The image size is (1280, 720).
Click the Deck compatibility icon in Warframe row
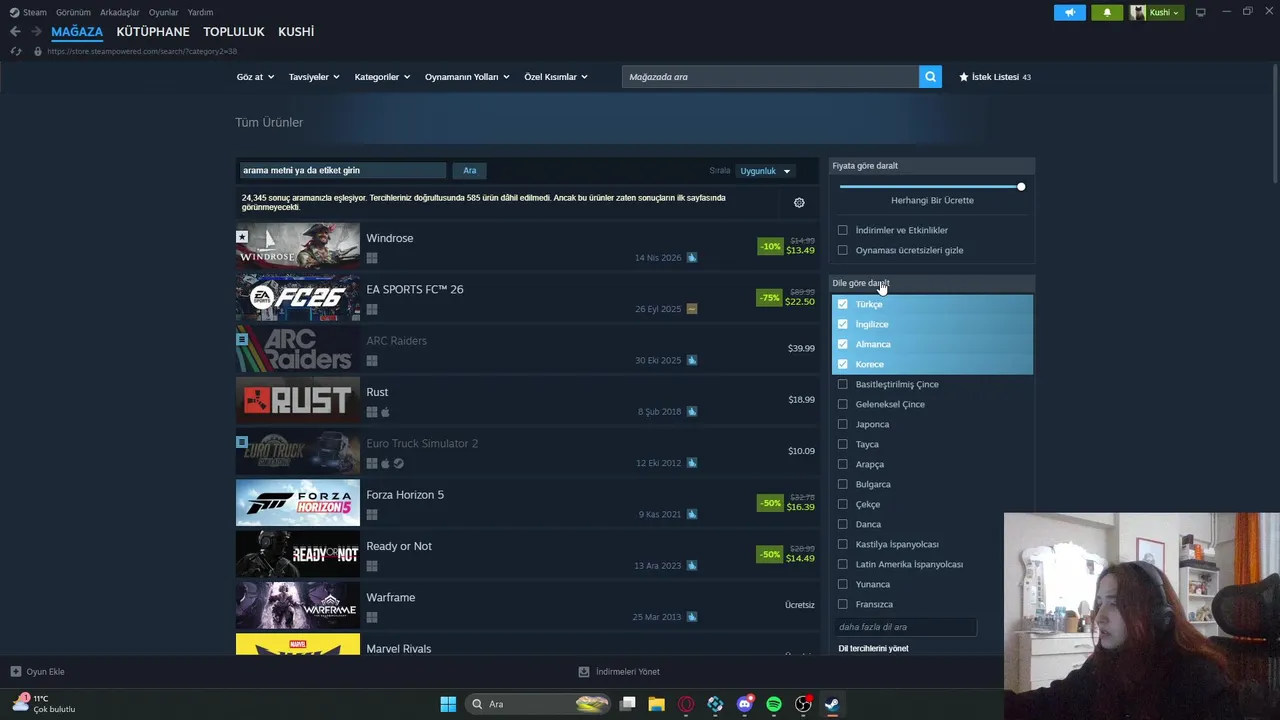(x=692, y=617)
